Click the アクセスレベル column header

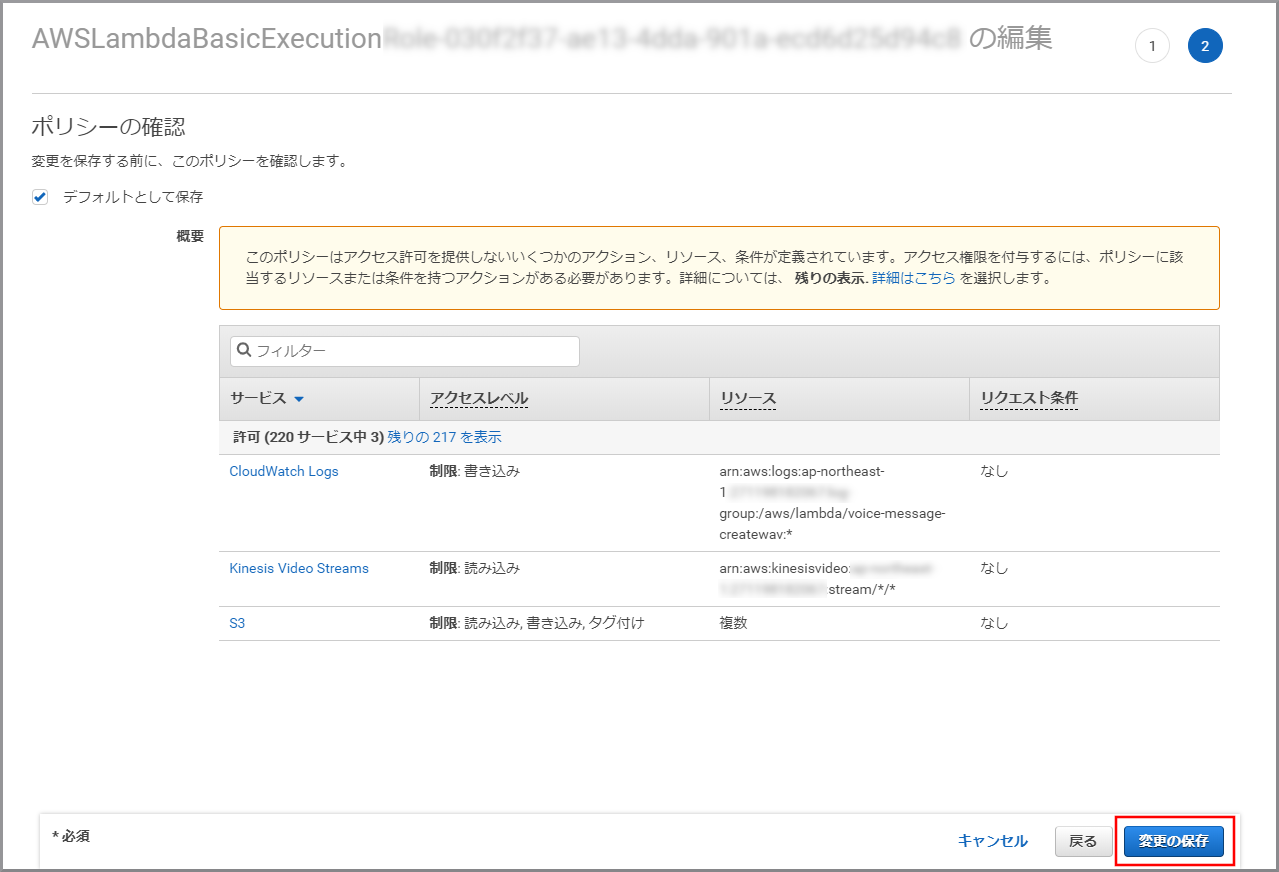(x=478, y=398)
